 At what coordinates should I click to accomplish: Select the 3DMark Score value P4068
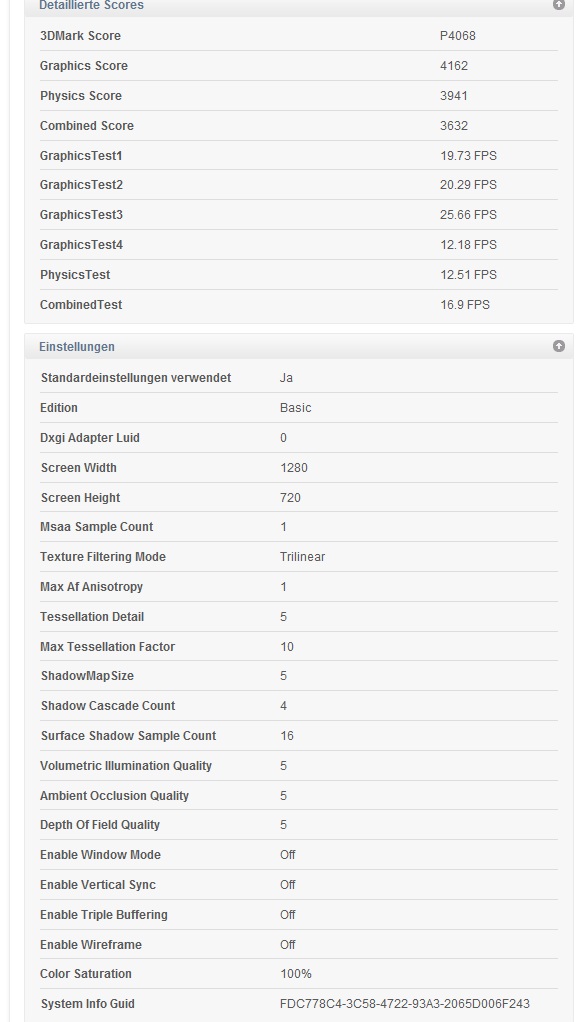458,36
